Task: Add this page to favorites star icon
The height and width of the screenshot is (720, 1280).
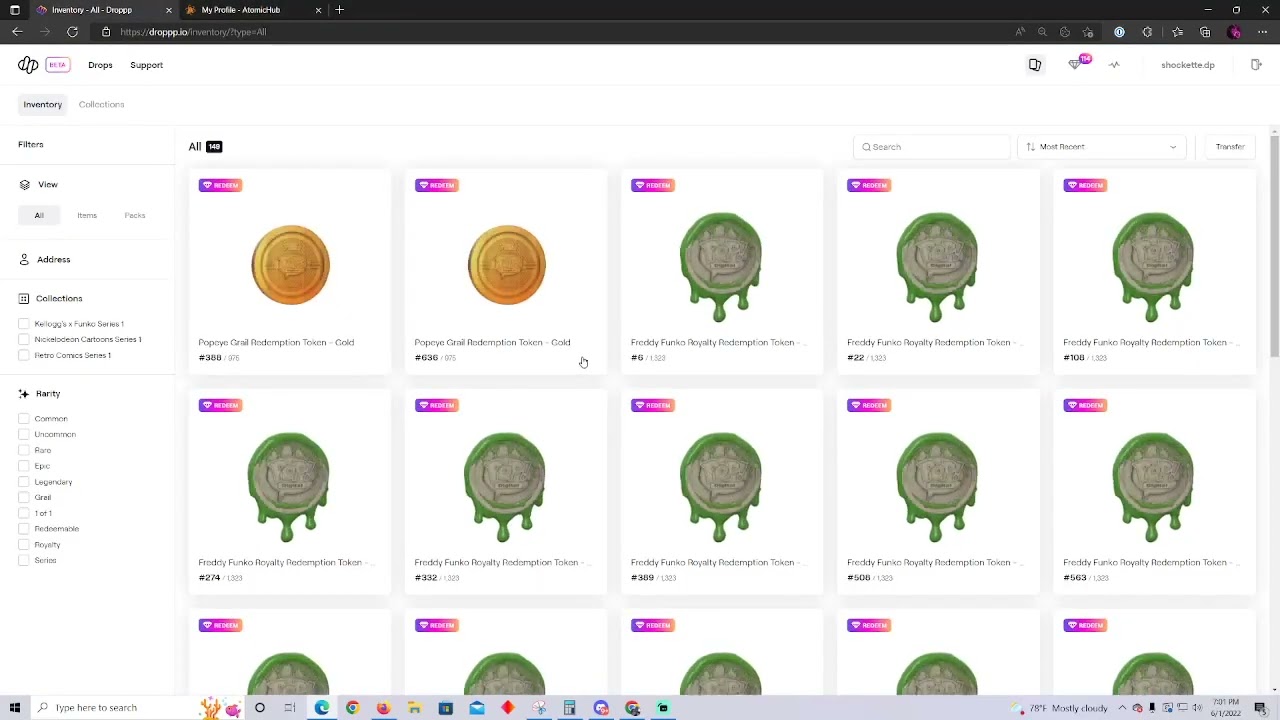Action: (1088, 32)
